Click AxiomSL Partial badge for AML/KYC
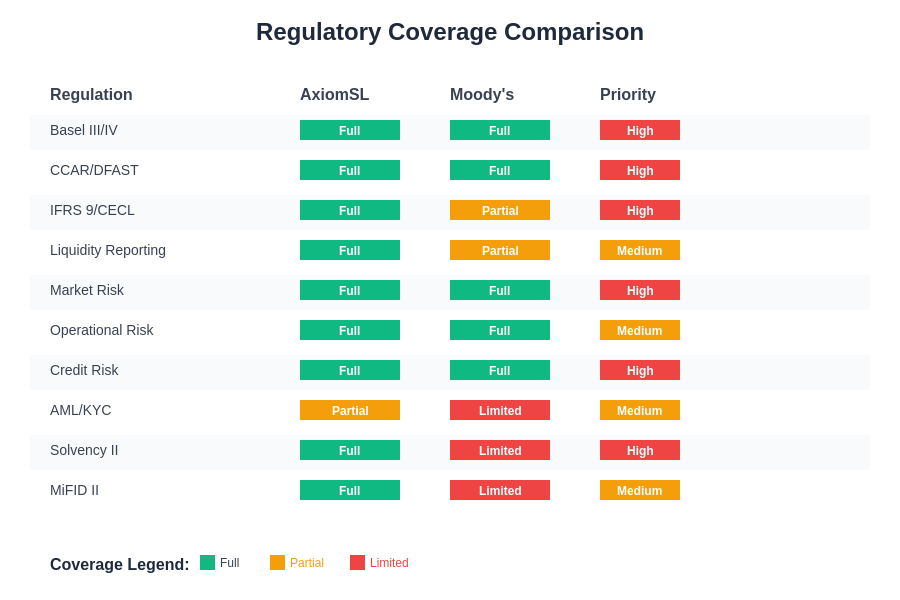The height and width of the screenshot is (600, 900). pos(350,410)
